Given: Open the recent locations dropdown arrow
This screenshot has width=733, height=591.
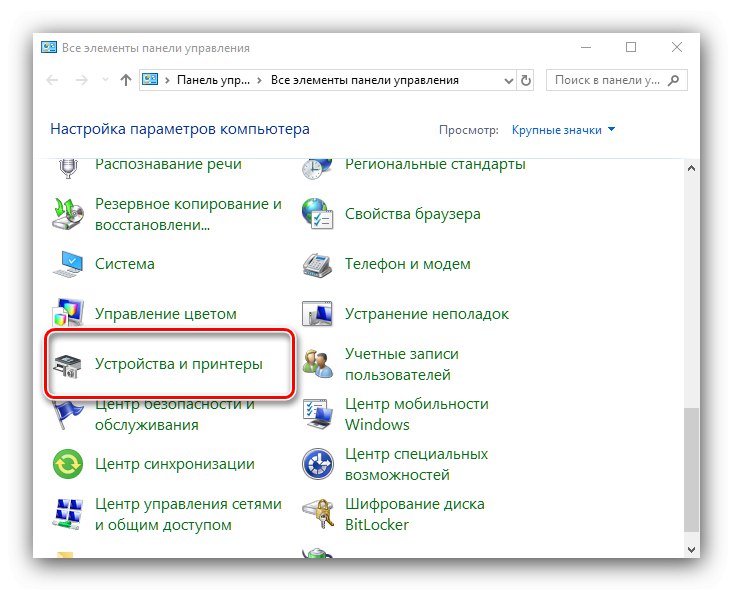Looking at the screenshot, I should (x=106, y=80).
